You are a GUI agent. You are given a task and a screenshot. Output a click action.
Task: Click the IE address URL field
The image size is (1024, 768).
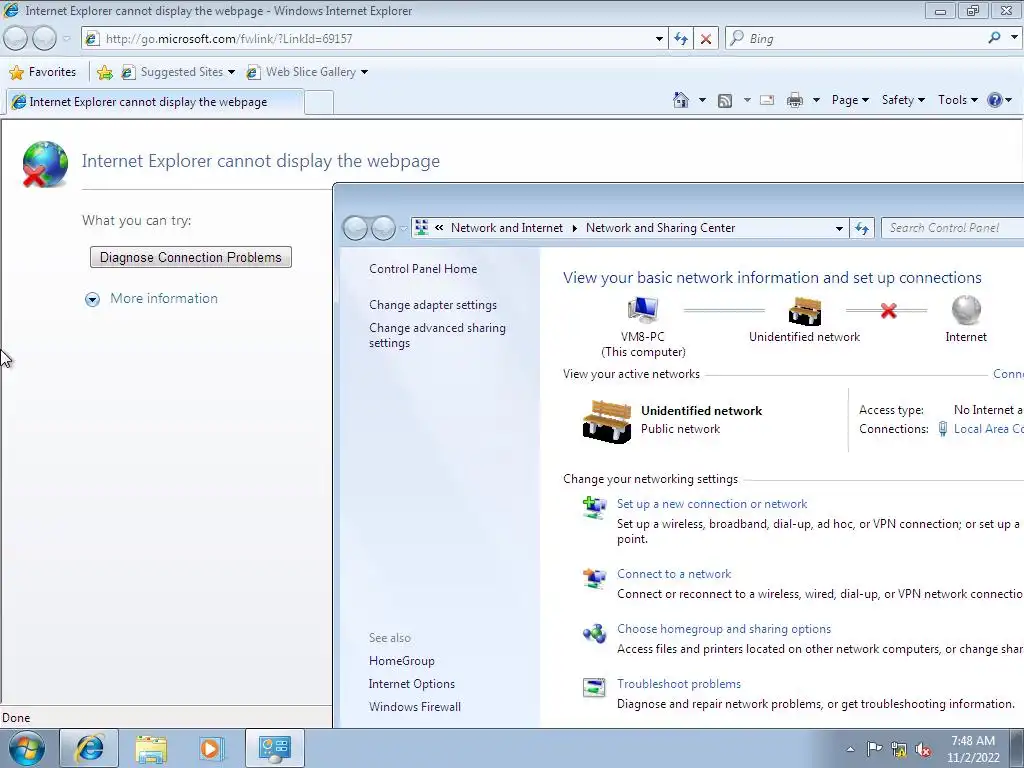coord(376,39)
